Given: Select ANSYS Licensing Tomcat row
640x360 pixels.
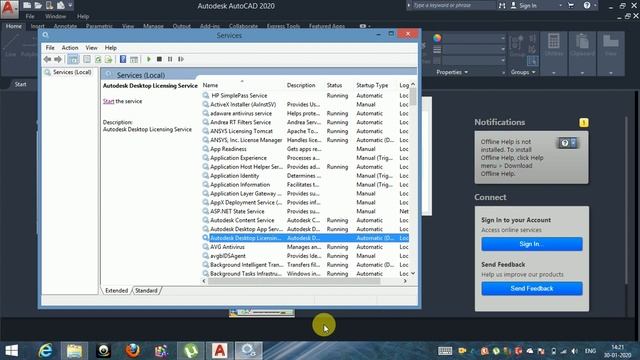Looking at the screenshot, I should tap(305, 131).
